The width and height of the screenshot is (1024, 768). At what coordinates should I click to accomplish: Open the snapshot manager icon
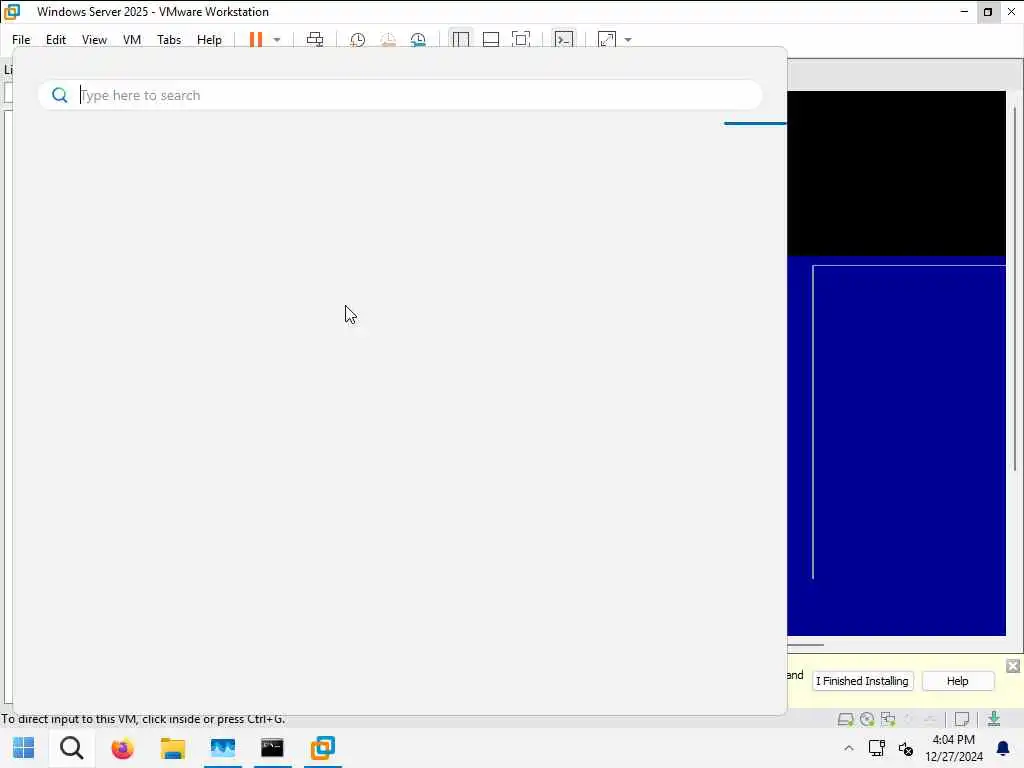click(418, 40)
